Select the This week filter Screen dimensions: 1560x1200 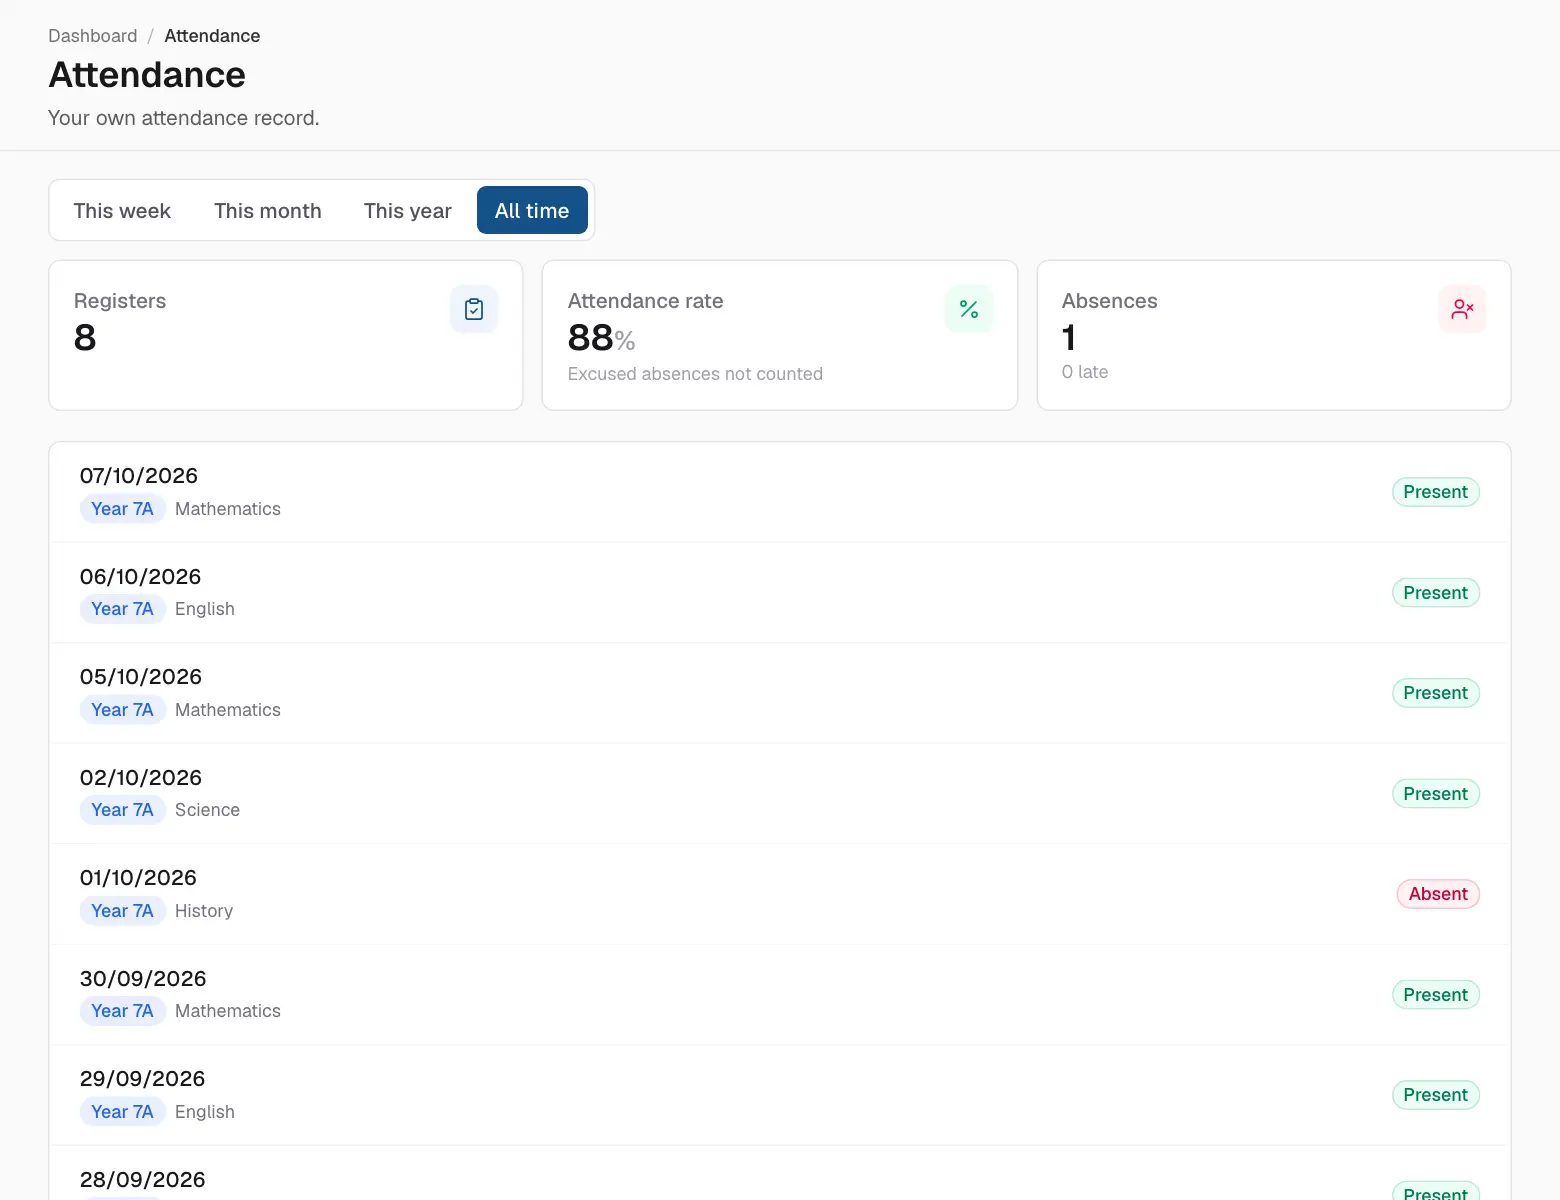(x=122, y=210)
